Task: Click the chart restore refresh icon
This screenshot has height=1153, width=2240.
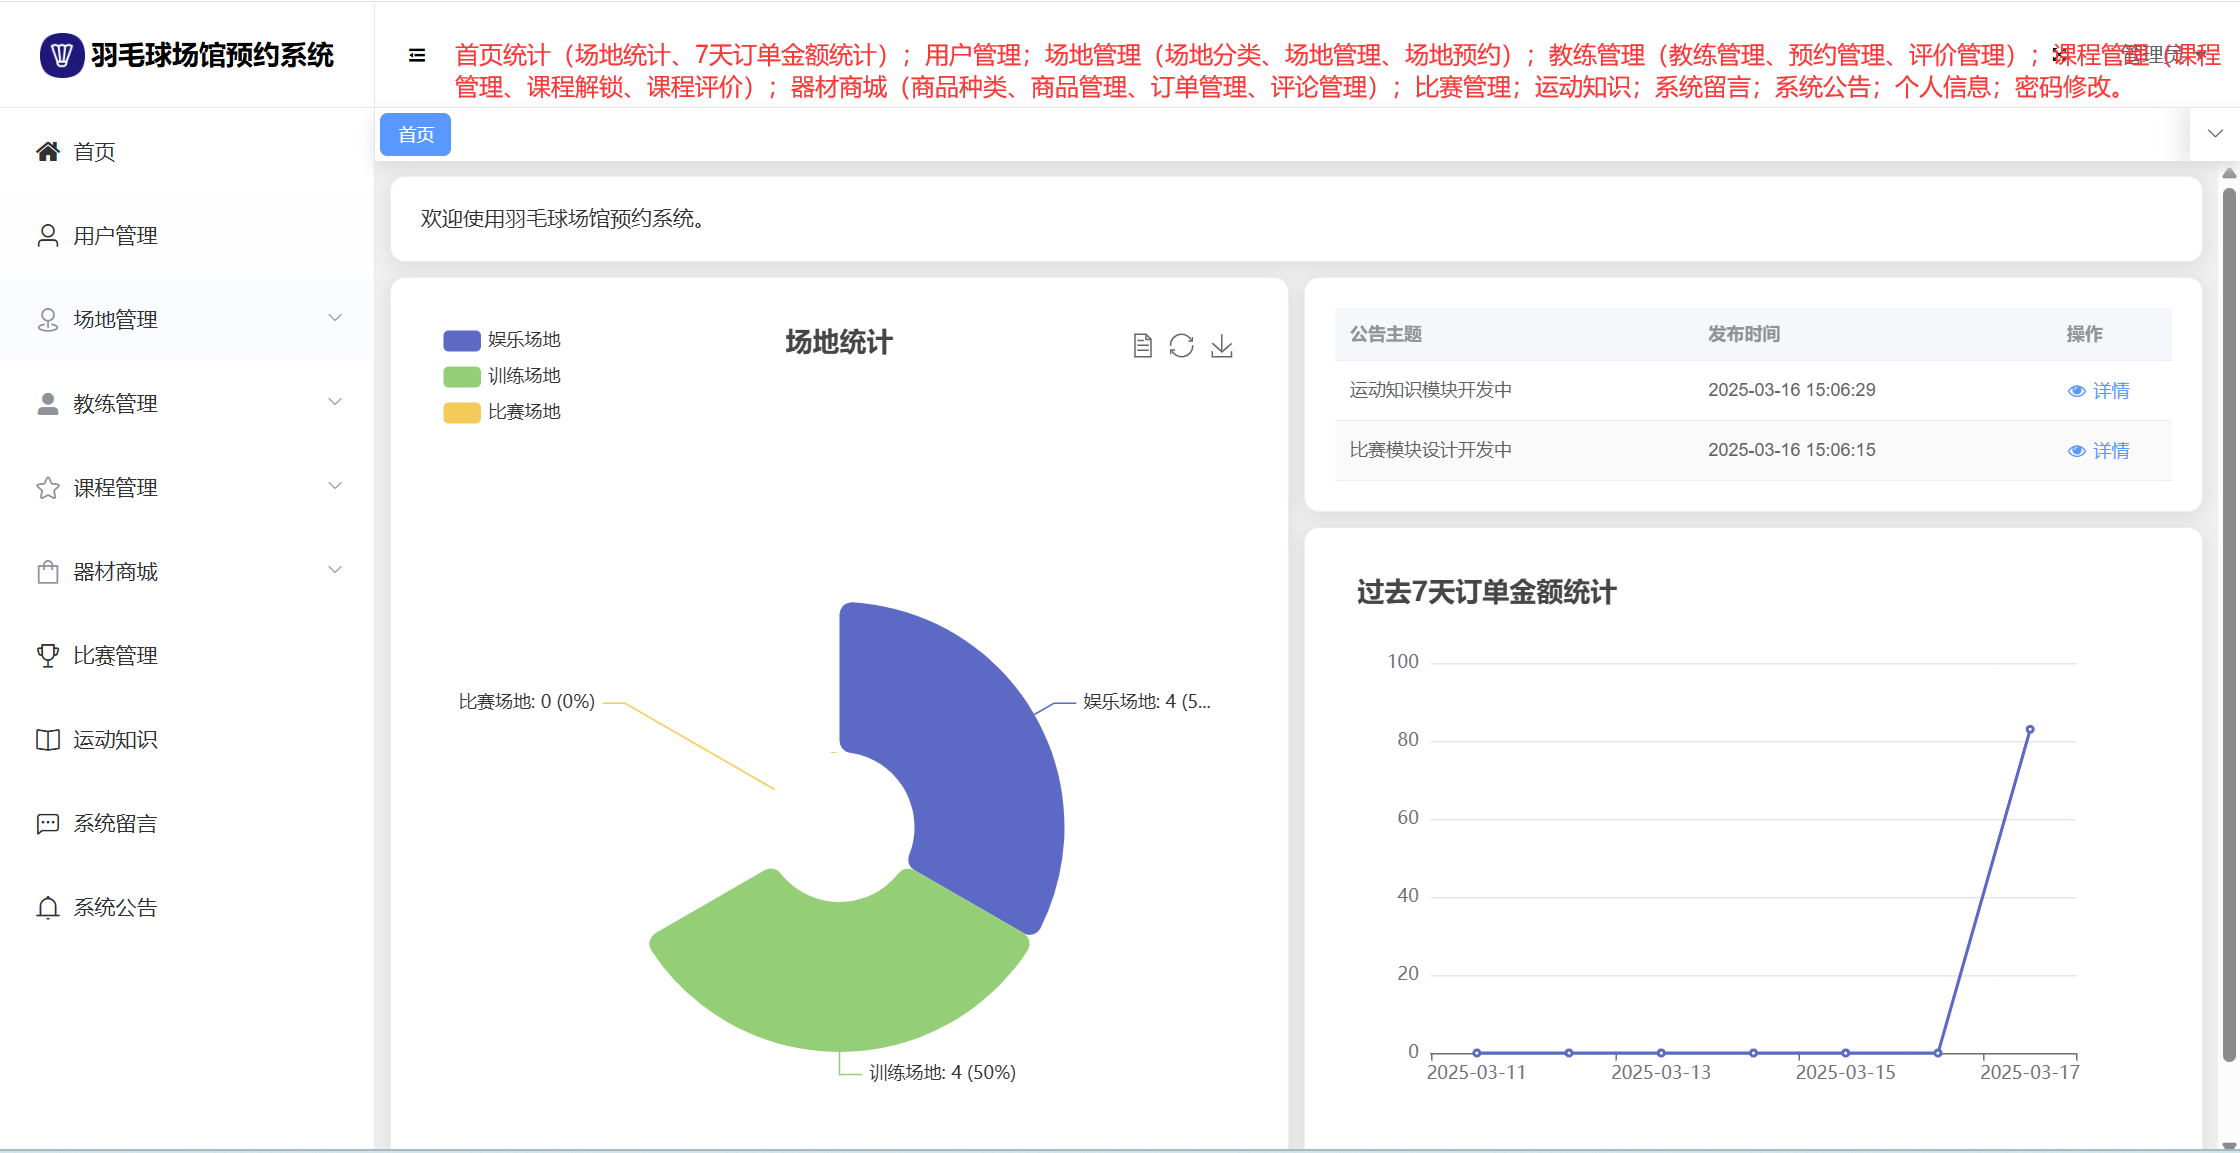Action: point(1181,346)
